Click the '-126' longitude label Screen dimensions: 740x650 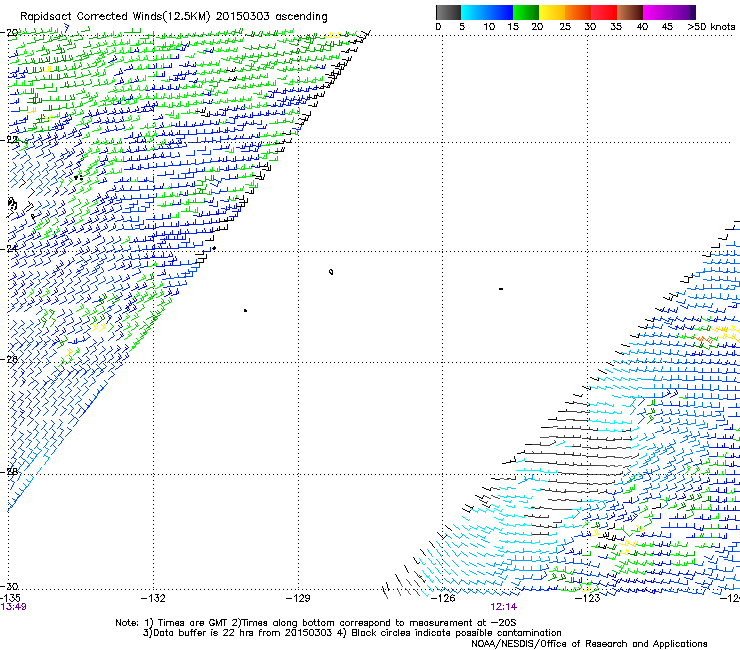443,599
